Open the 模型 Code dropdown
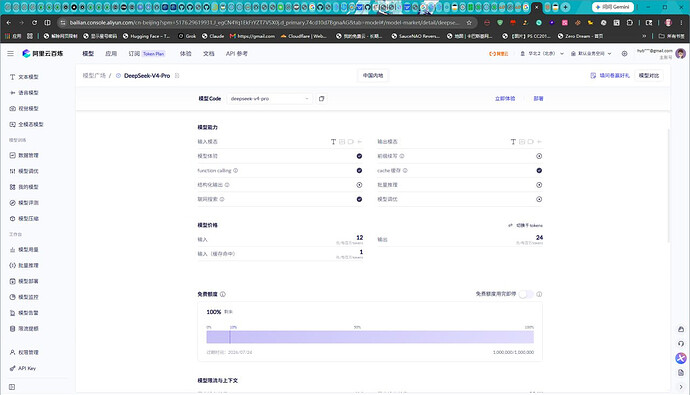This screenshot has height=395, width=690. point(269,99)
